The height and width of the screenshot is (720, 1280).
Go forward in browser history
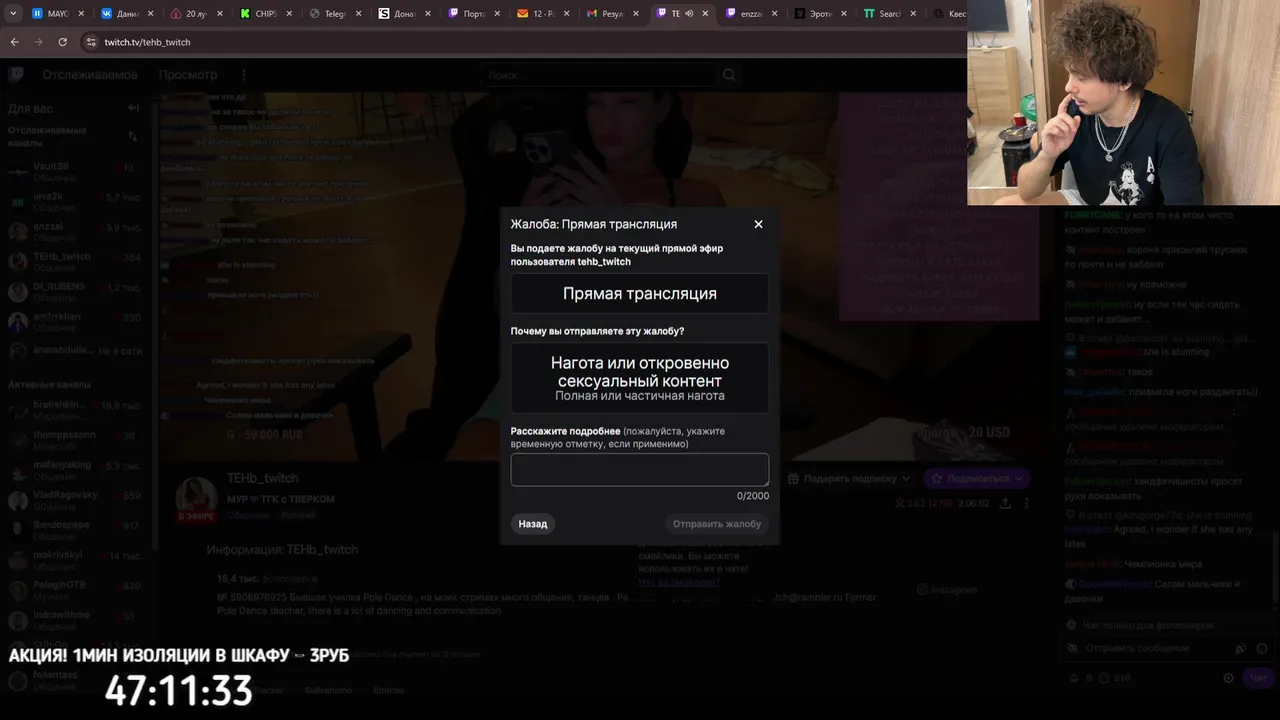pos(38,42)
